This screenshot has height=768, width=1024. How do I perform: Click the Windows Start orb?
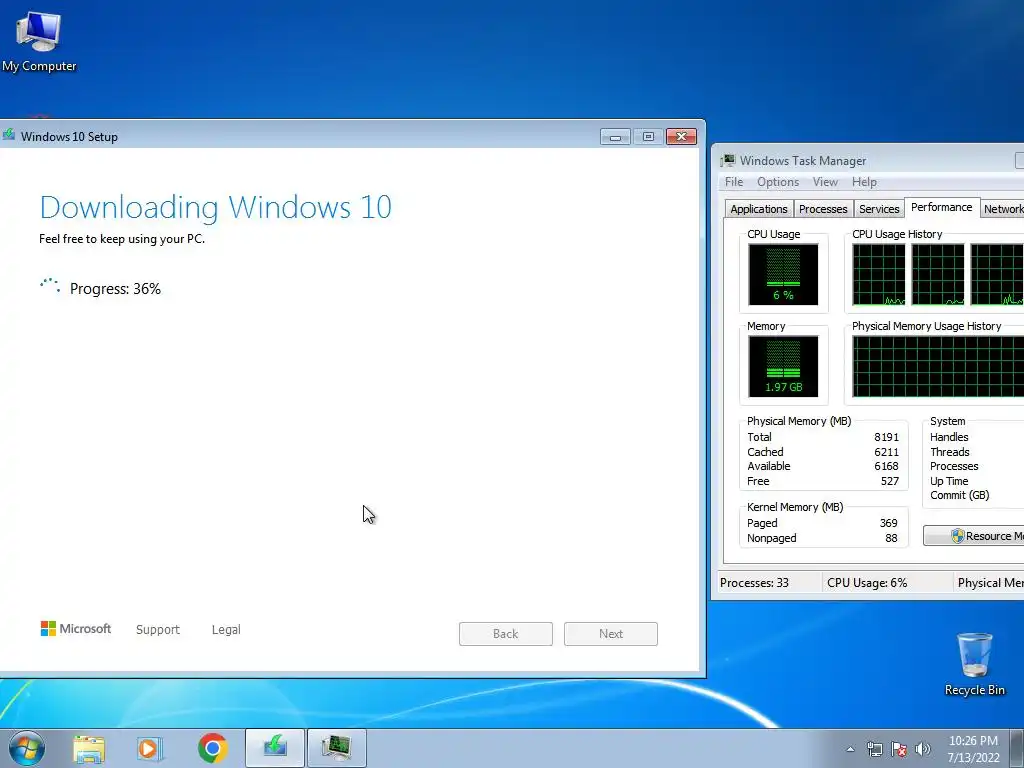(x=27, y=748)
